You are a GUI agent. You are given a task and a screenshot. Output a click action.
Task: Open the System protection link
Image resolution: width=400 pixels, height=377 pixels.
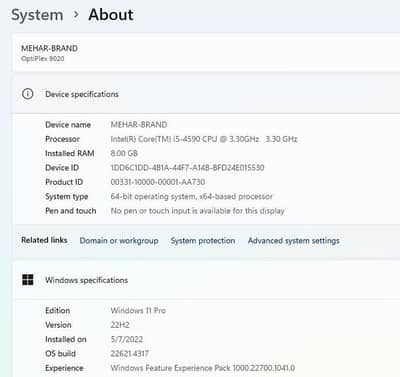tap(203, 241)
